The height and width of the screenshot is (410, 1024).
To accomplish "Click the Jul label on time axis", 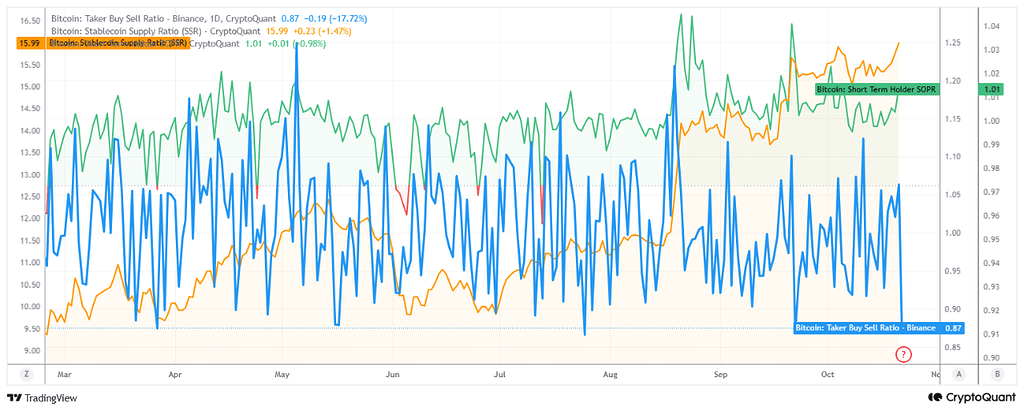I will (x=498, y=375).
